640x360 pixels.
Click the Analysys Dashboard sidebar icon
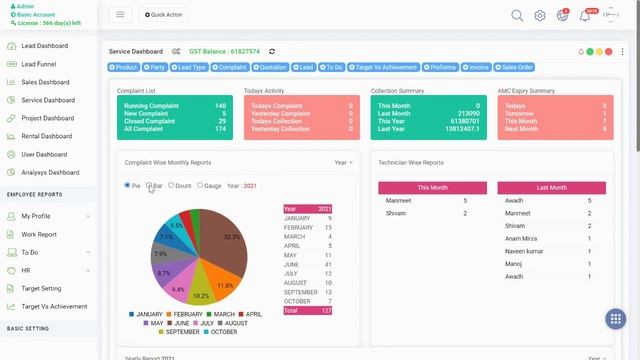tap(11, 172)
